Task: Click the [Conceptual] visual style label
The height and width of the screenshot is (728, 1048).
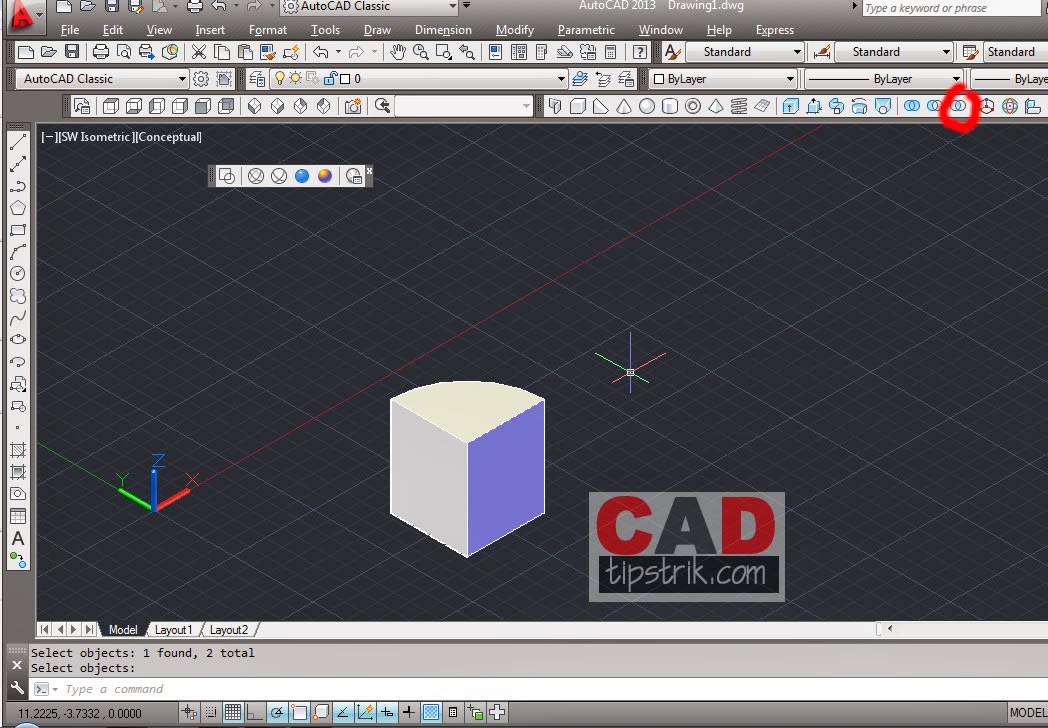Action: [168, 137]
